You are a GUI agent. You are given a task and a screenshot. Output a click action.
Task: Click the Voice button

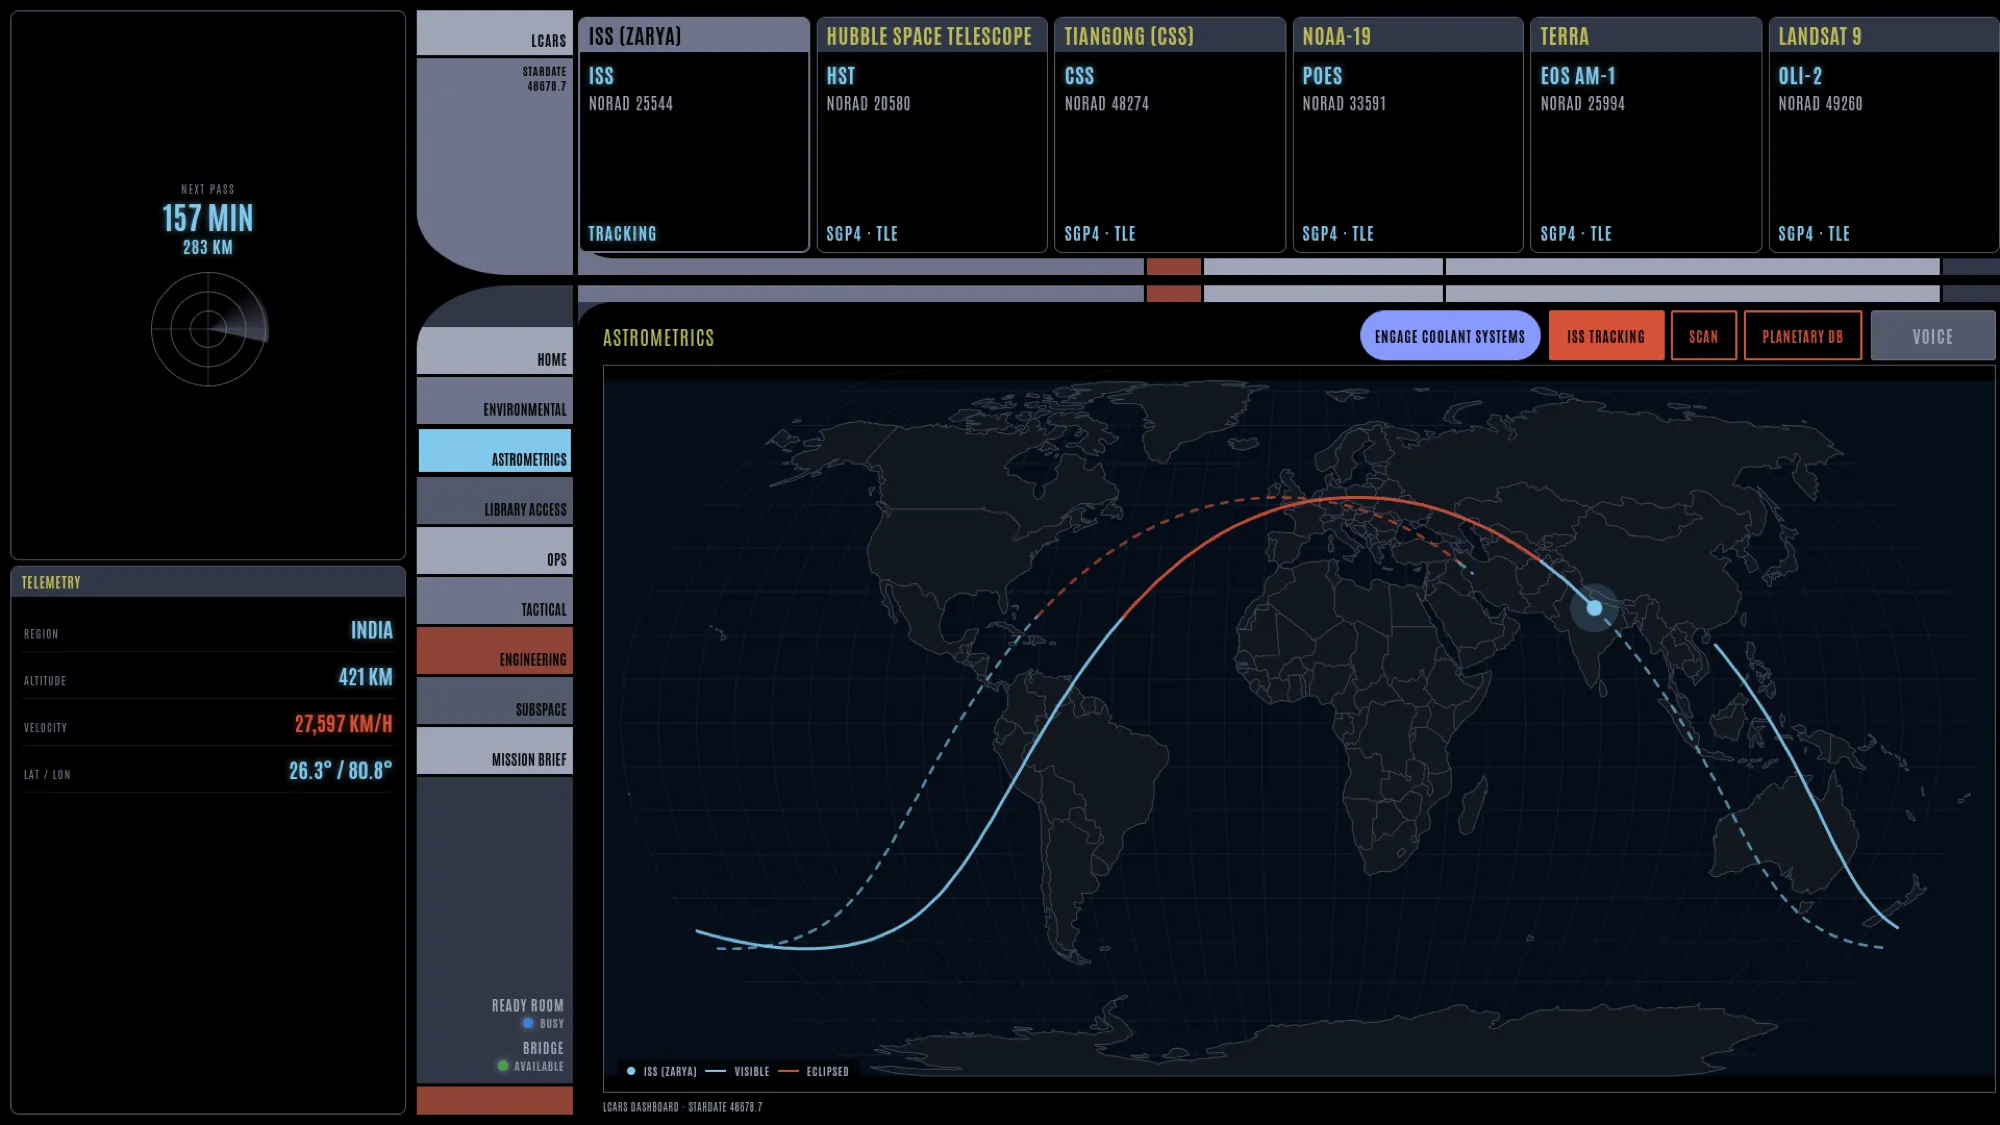point(1932,336)
